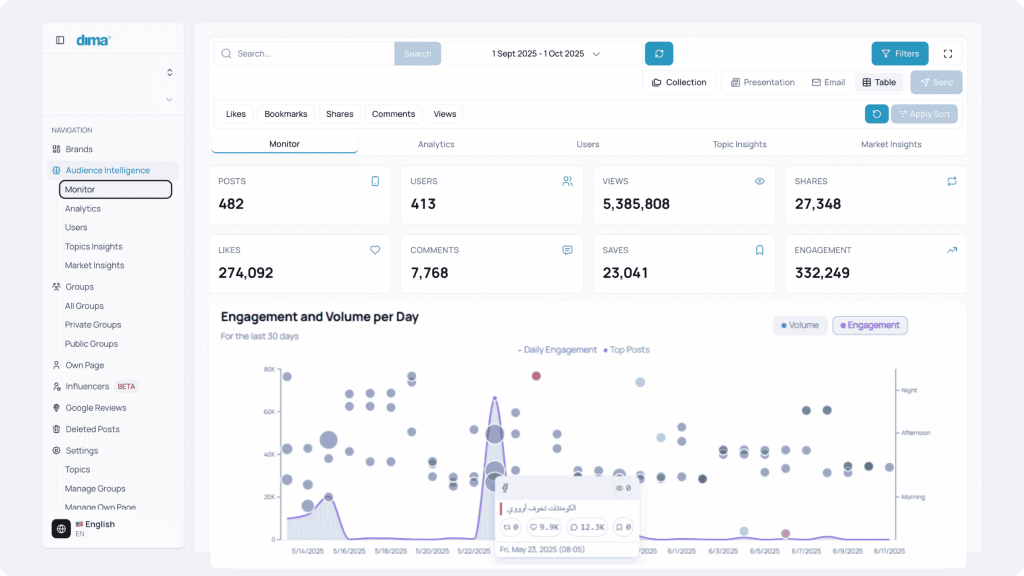Image resolution: width=1024 pixels, height=576 pixels.
Task: Open Own Page in the sidebar
Action: pyautogui.click(x=84, y=366)
